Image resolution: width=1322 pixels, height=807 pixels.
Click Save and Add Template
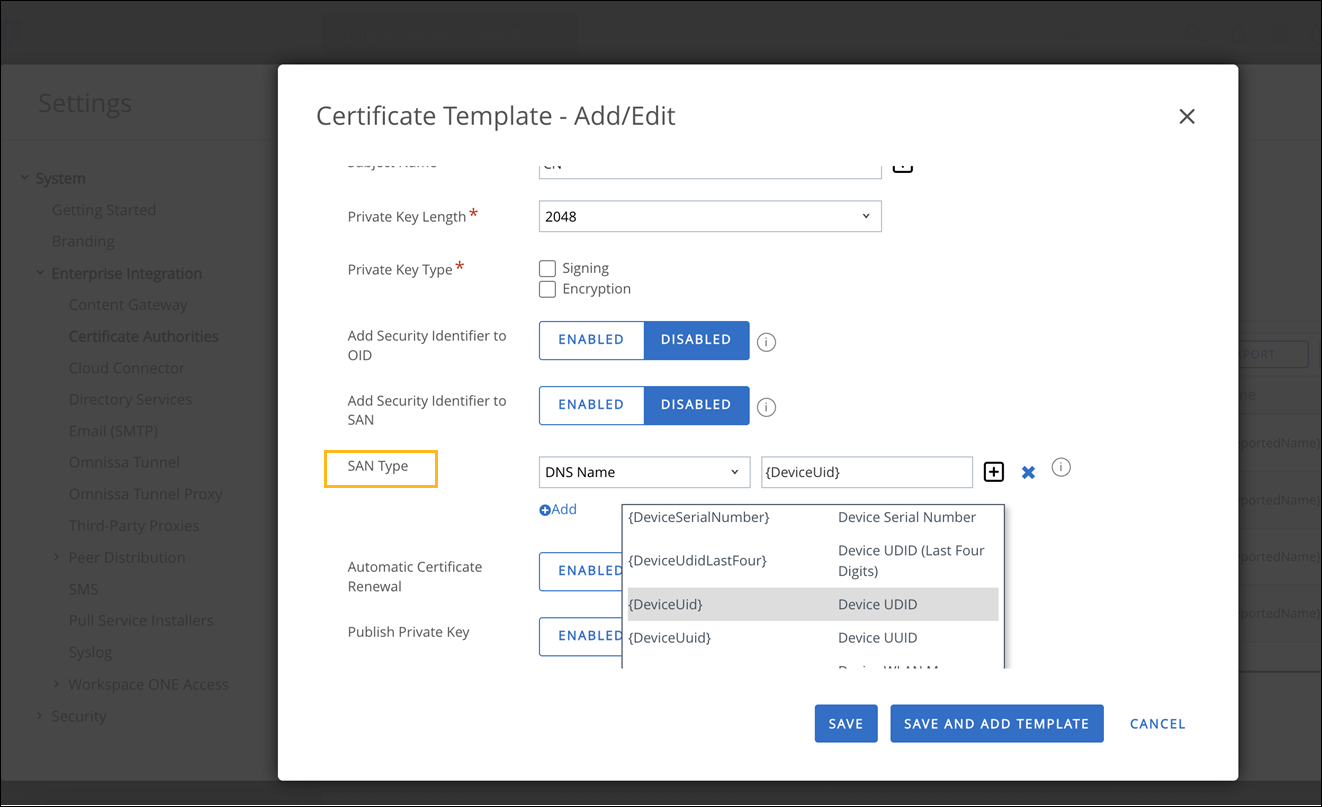tap(996, 724)
